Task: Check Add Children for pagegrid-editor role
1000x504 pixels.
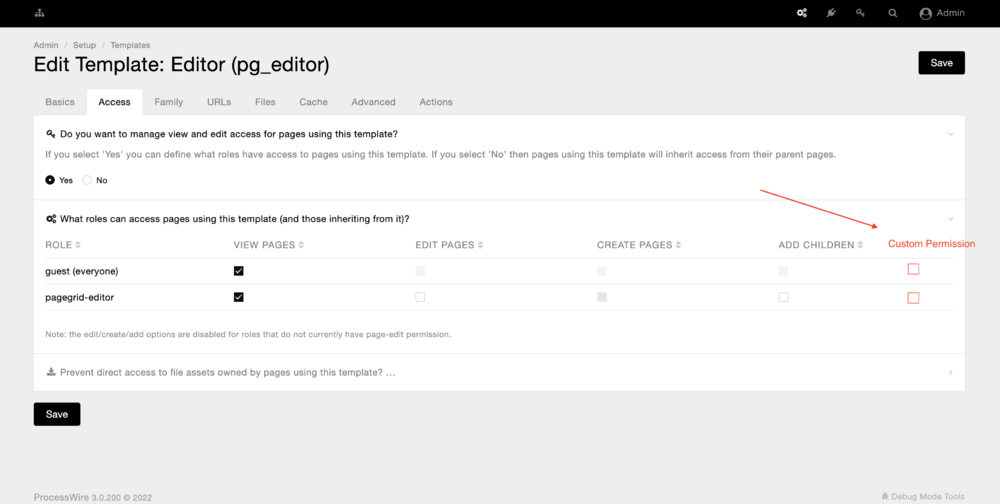Action: tap(783, 297)
